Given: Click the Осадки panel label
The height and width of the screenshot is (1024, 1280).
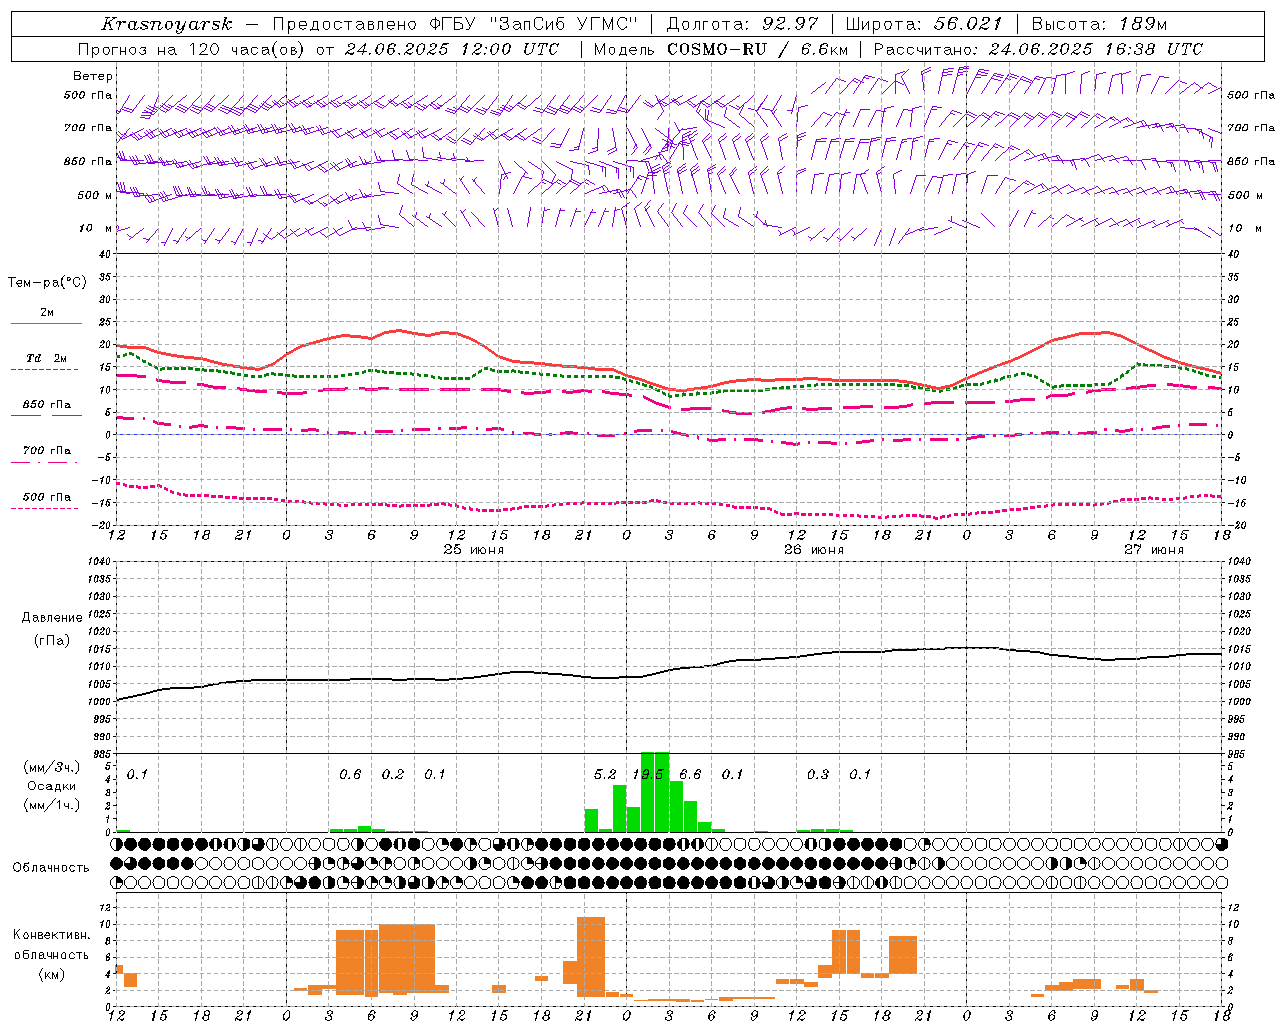Looking at the screenshot, I should point(51,786).
